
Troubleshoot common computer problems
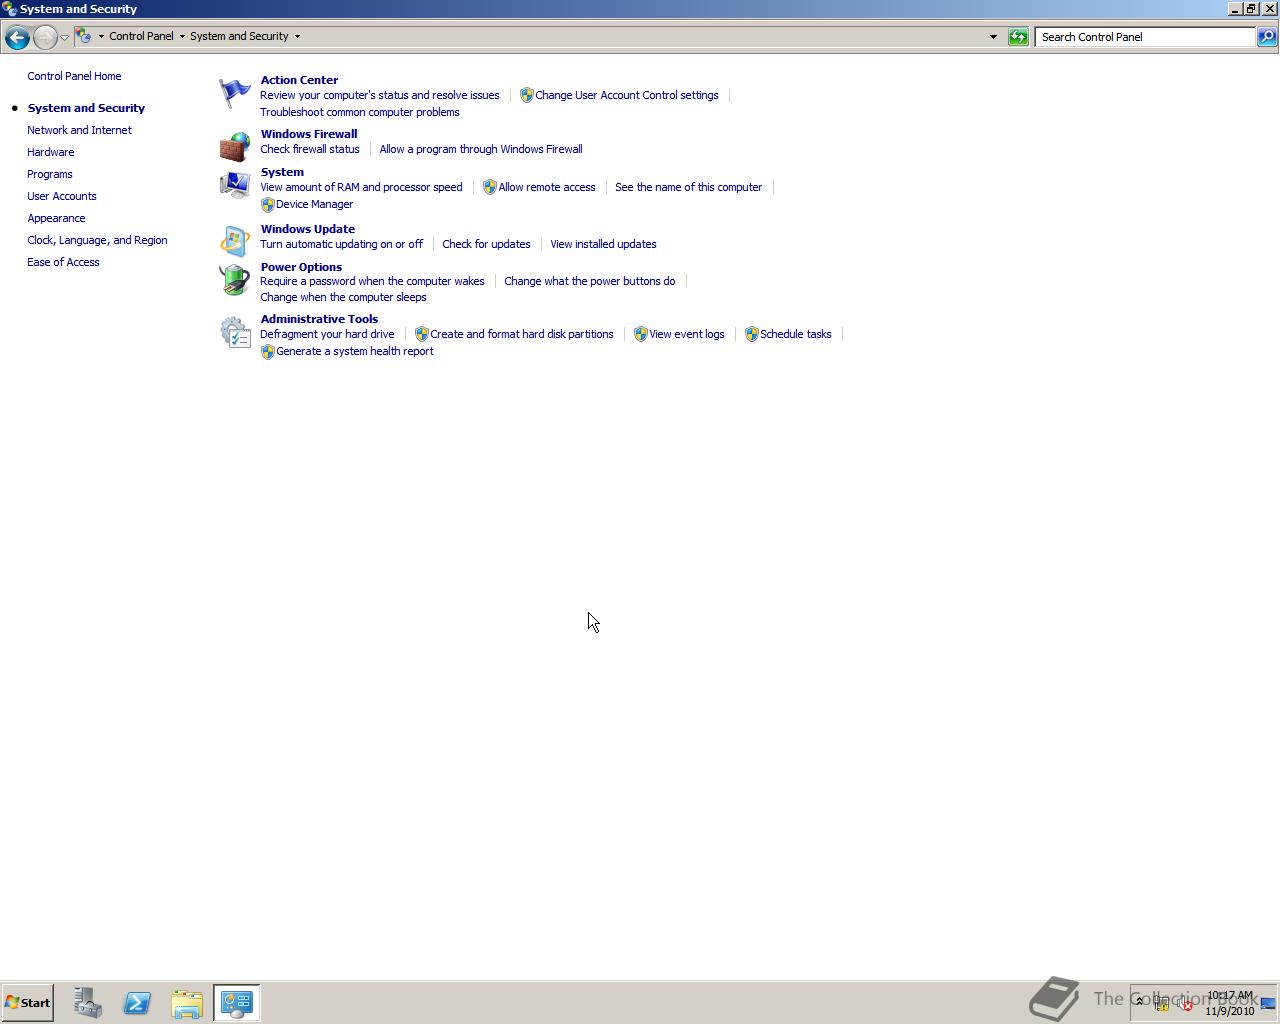coord(360,112)
